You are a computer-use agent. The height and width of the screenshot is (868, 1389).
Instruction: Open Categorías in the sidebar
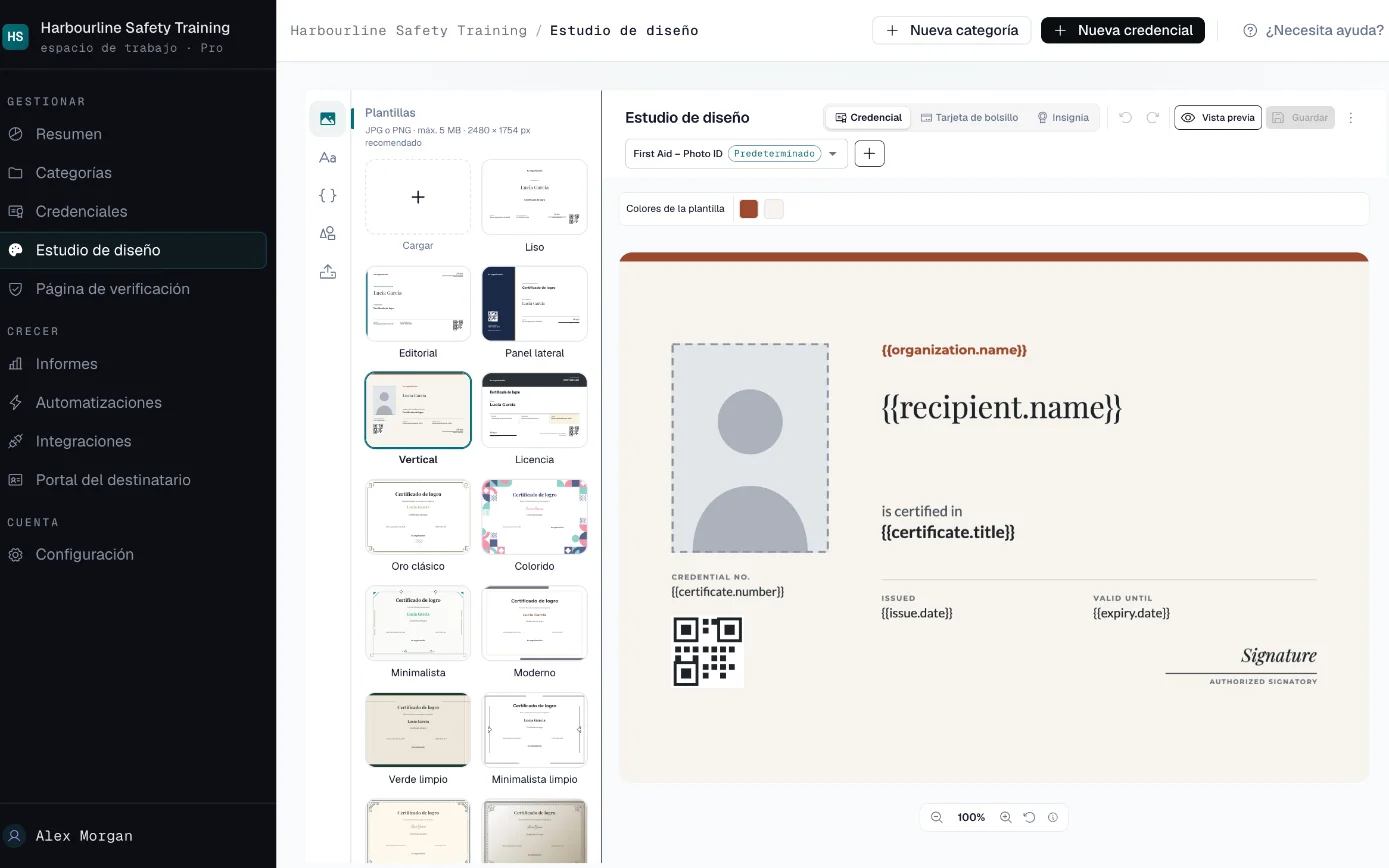tap(134, 173)
